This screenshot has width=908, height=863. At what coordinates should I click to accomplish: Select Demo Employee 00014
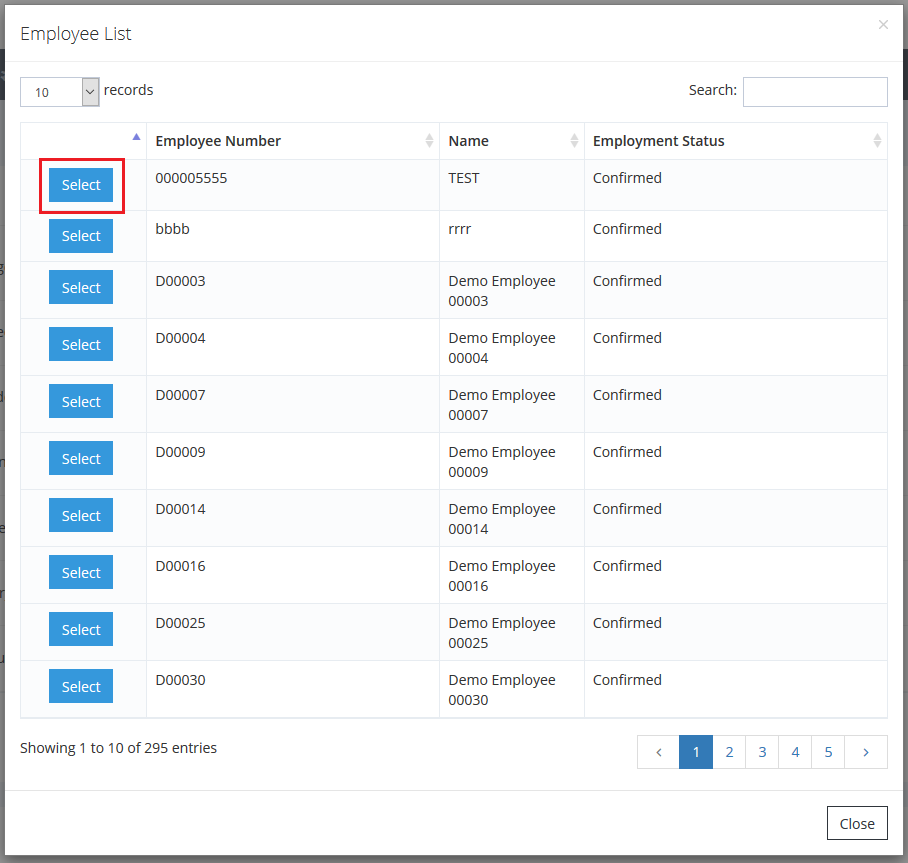[81, 516]
